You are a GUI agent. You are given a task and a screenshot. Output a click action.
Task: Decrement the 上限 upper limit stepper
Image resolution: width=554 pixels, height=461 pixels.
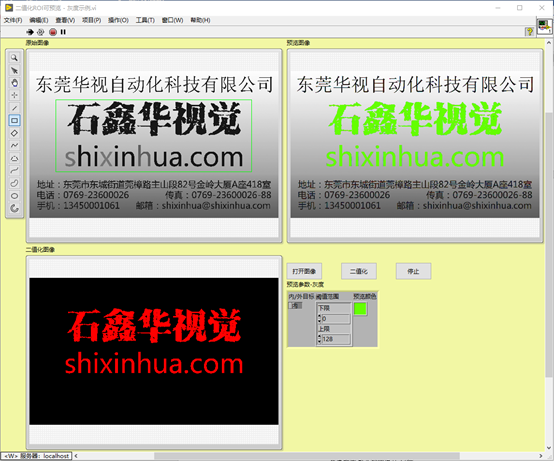tap(319, 341)
